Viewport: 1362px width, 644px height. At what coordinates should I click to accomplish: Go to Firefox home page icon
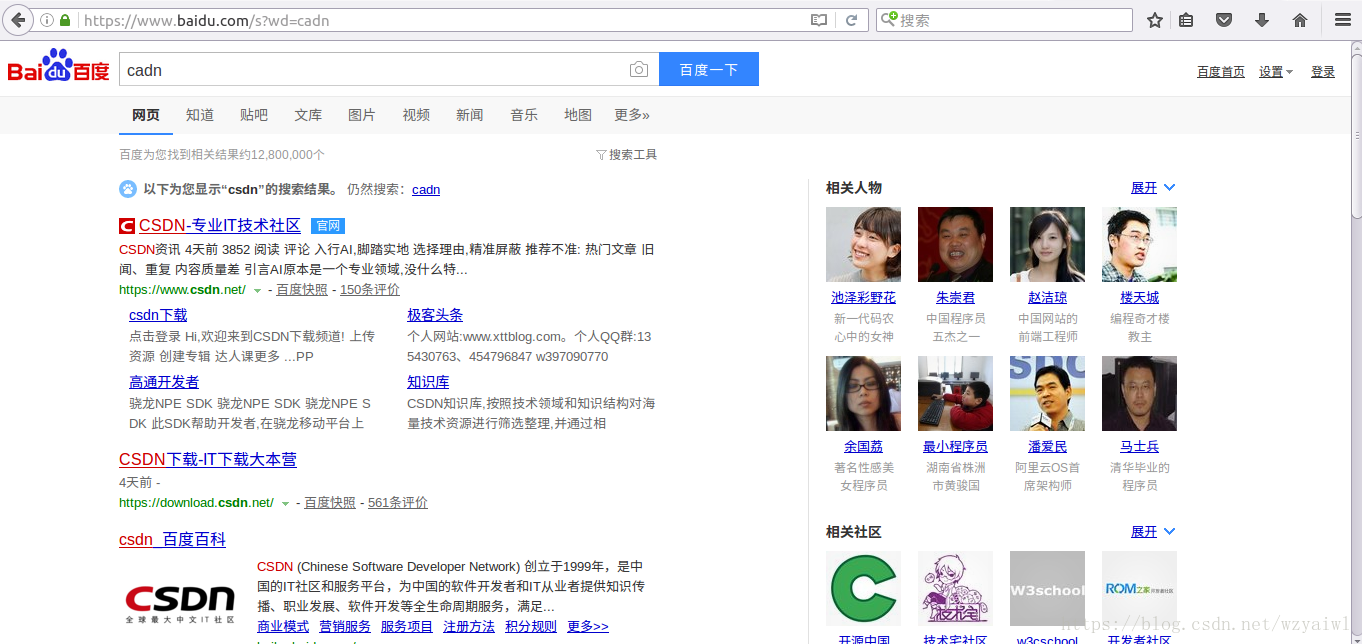click(1300, 20)
